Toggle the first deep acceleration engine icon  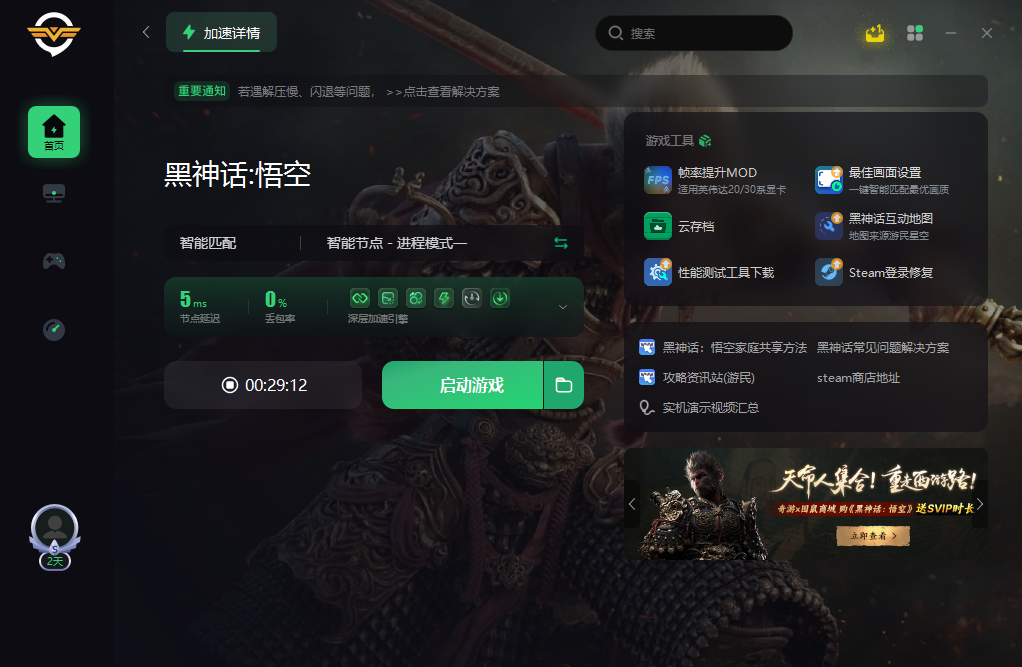[360, 299]
